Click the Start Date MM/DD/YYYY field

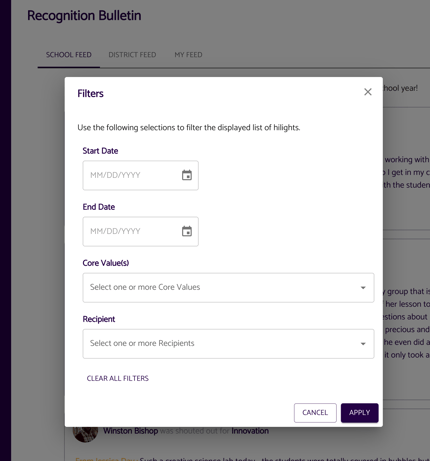tap(140, 175)
